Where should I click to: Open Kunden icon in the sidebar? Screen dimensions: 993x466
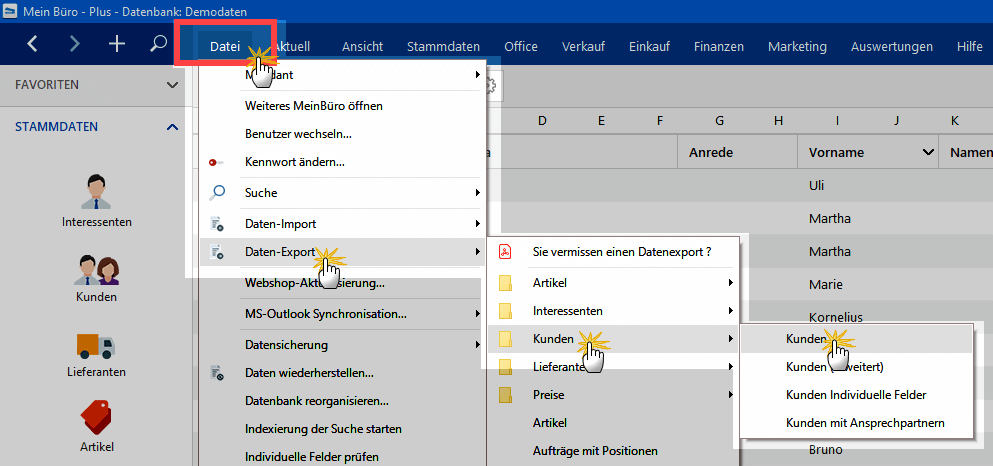point(96,270)
